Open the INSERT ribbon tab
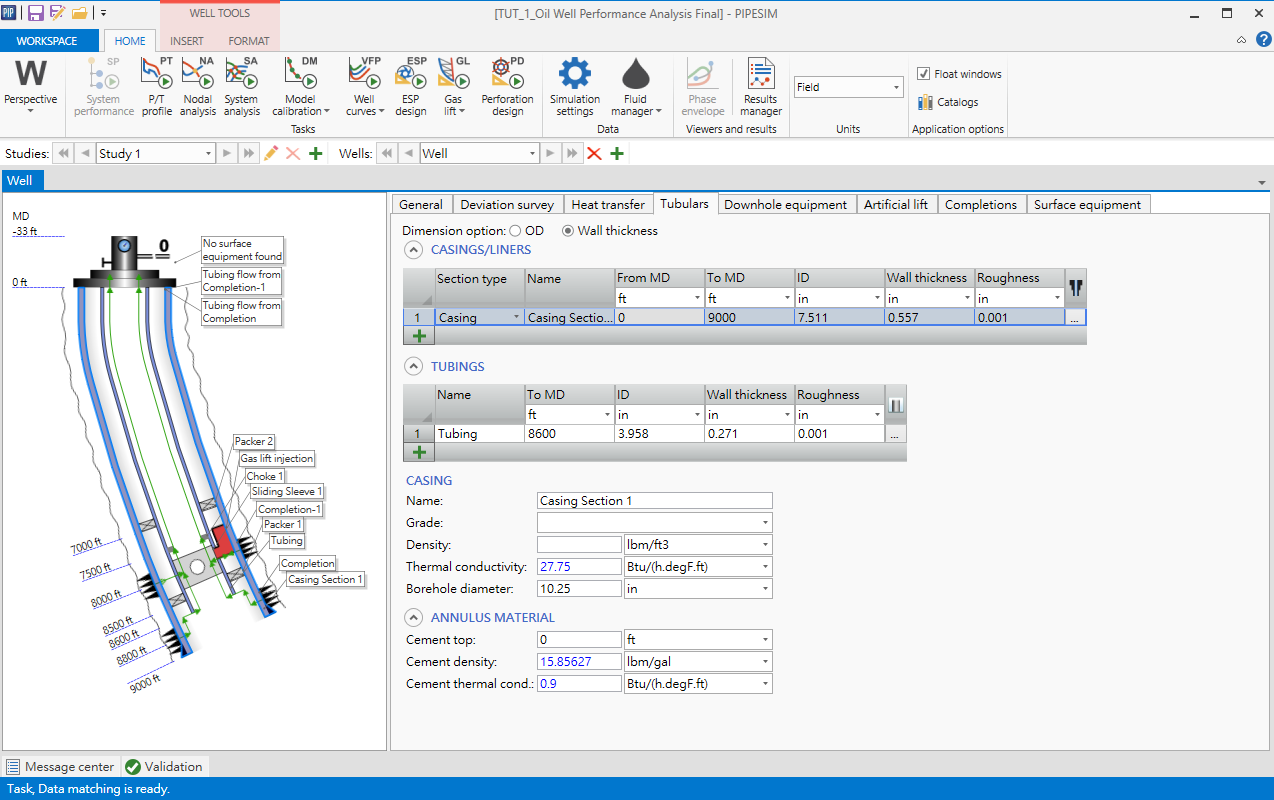The width and height of the screenshot is (1274, 800). (x=187, y=41)
